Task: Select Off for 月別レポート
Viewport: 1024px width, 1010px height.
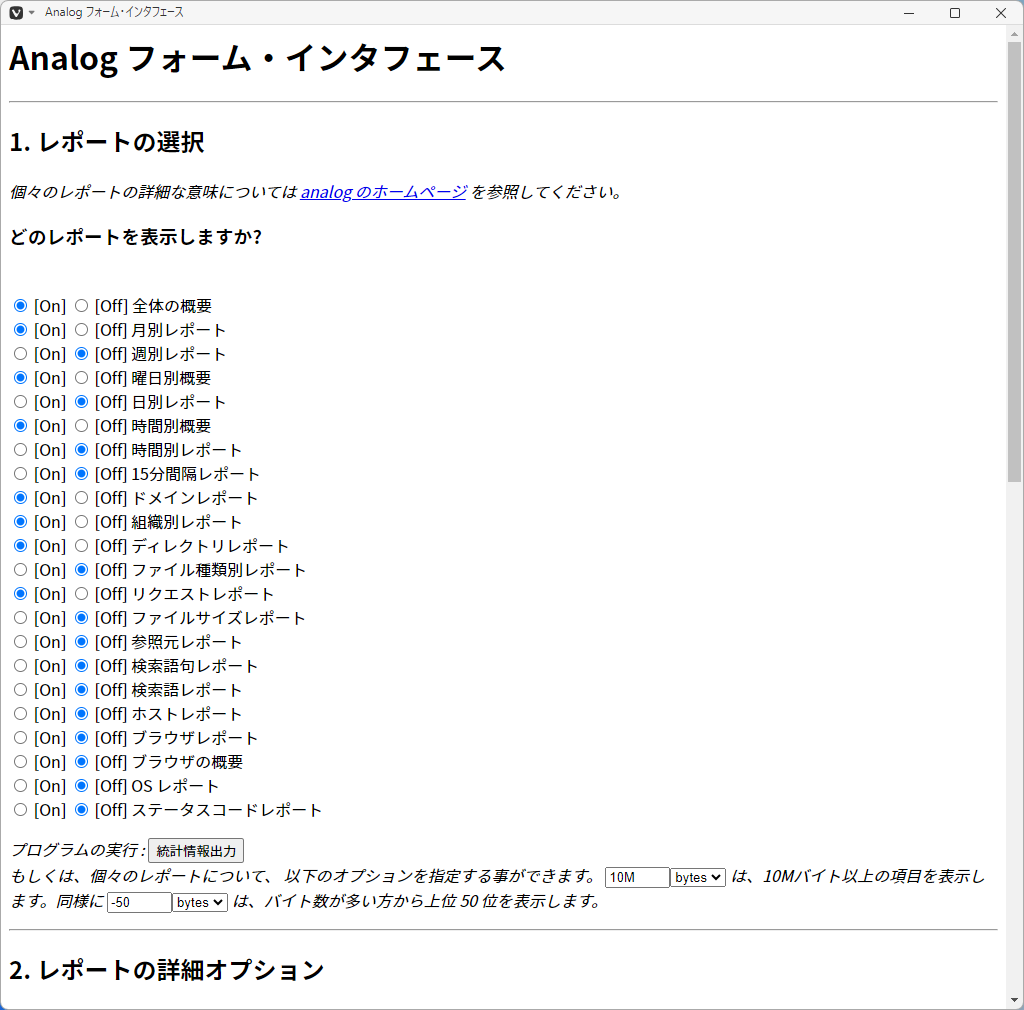Action: coord(81,330)
